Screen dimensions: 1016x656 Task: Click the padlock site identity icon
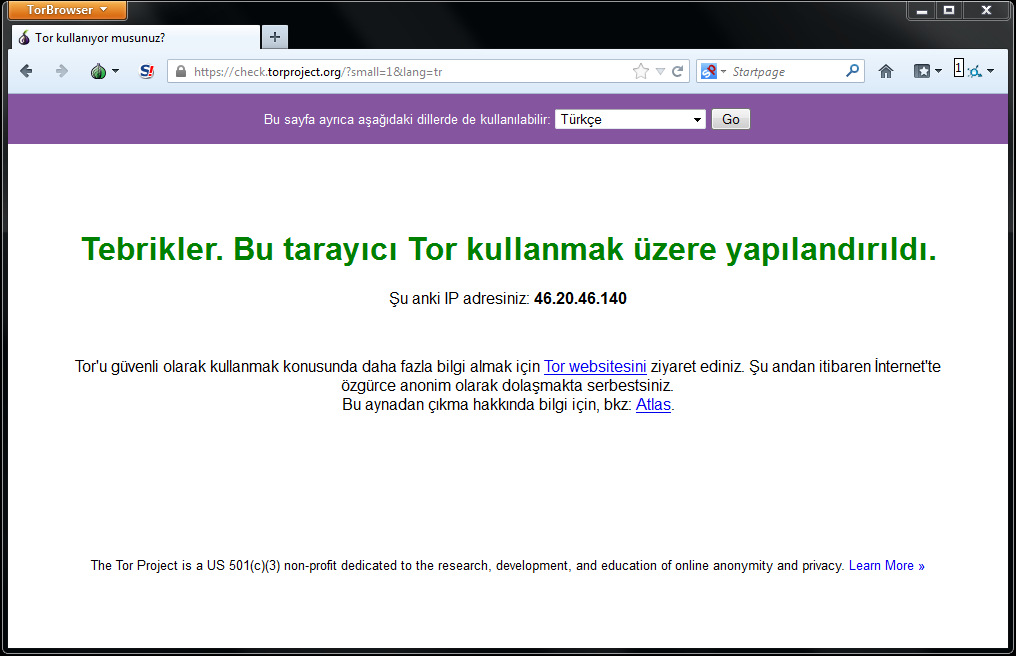[181, 71]
